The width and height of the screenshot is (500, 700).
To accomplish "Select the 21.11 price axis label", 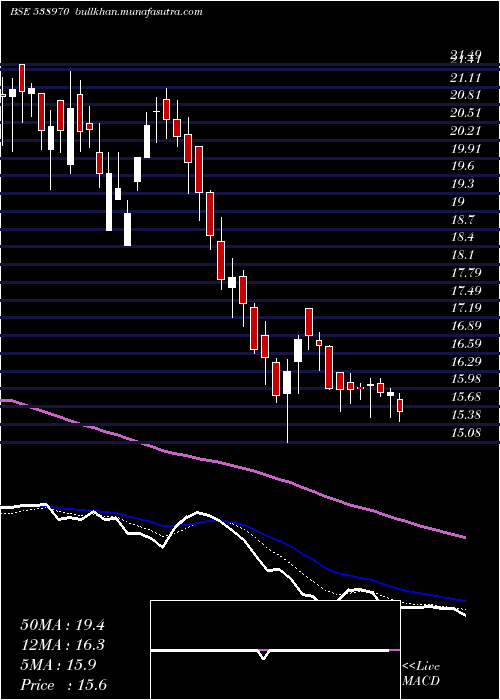I will 465,78.
